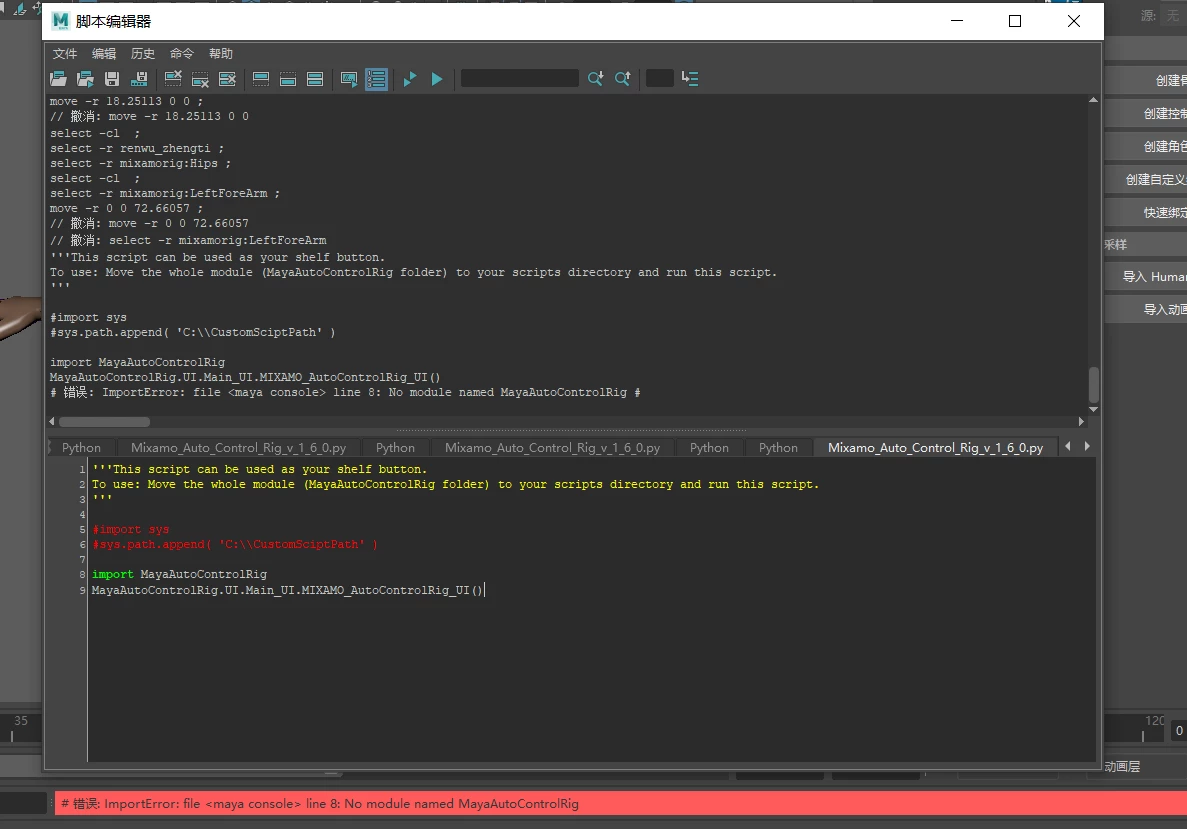Click Save Script to Shelf icon

click(139, 78)
